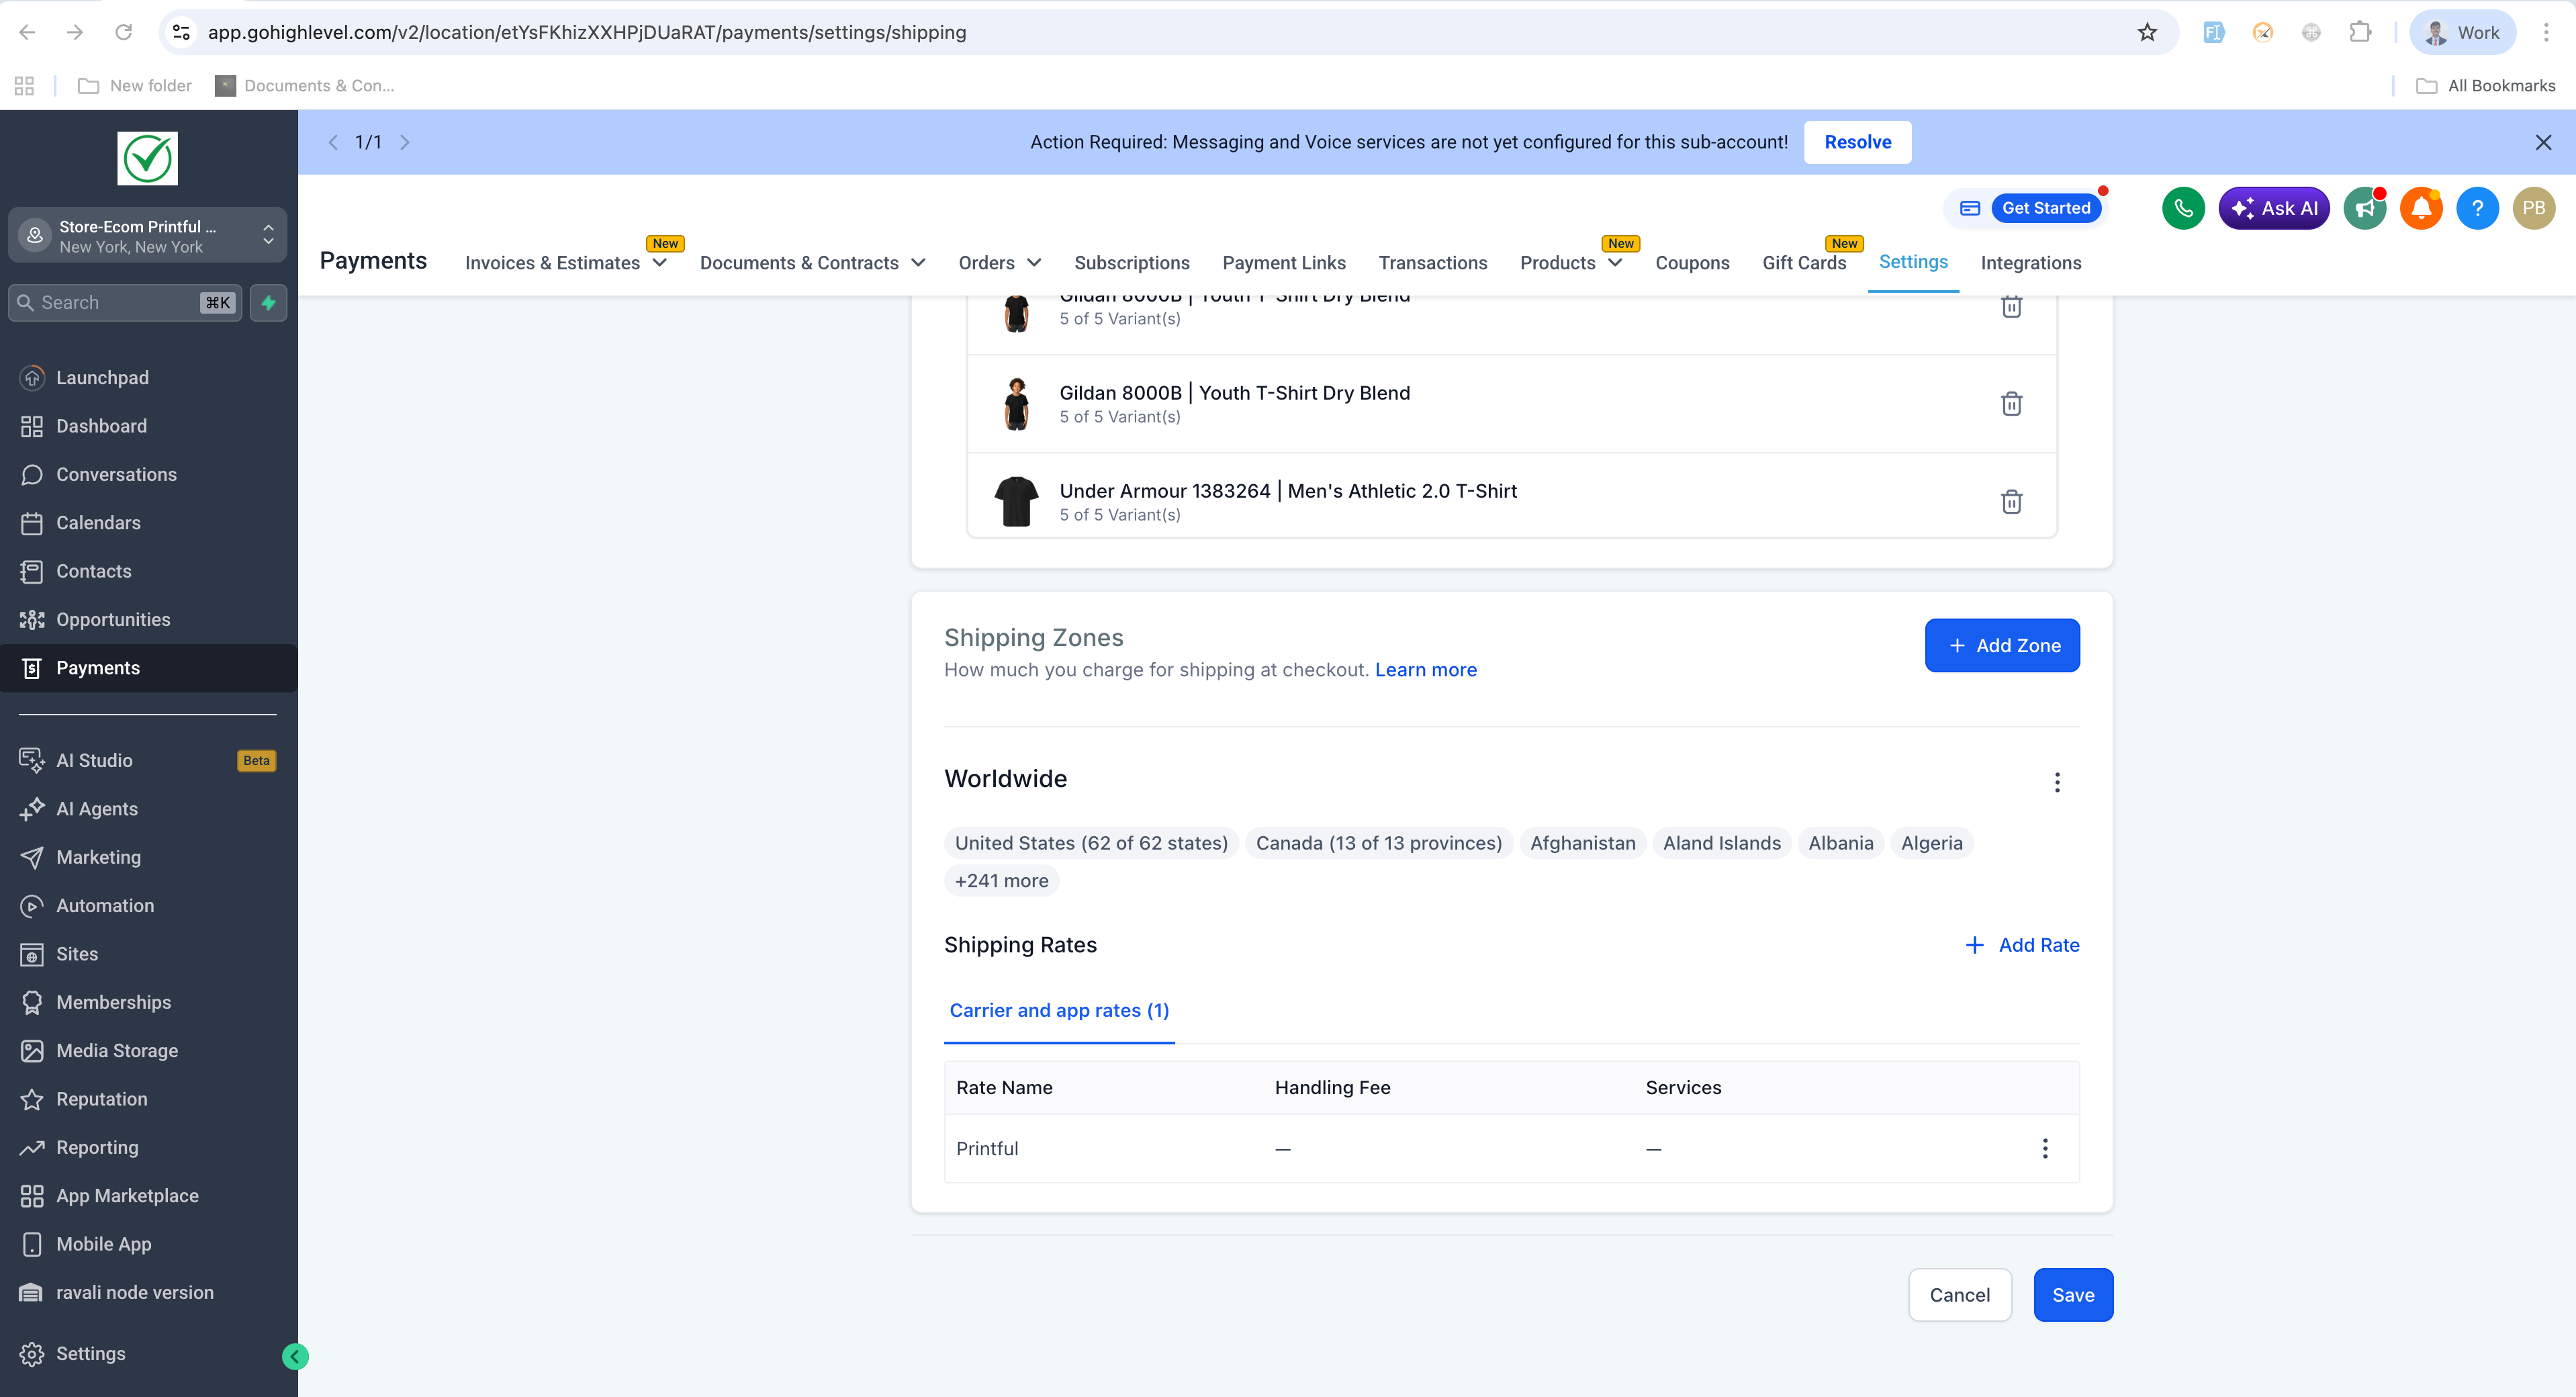This screenshot has width=2576, height=1397.
Task: Open the orange notifications bell
Action: pos(2420,208)
